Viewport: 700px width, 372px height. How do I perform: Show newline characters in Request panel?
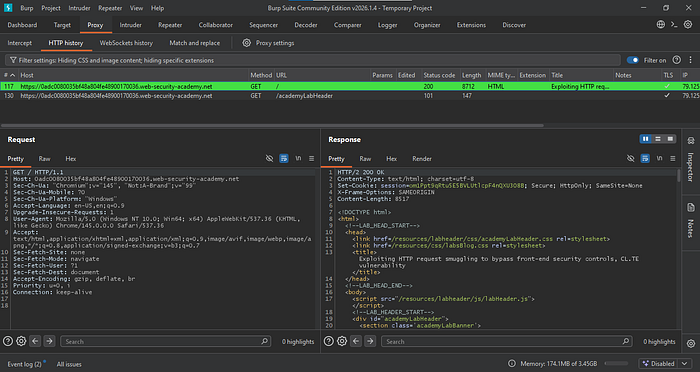tap(298, 159)
